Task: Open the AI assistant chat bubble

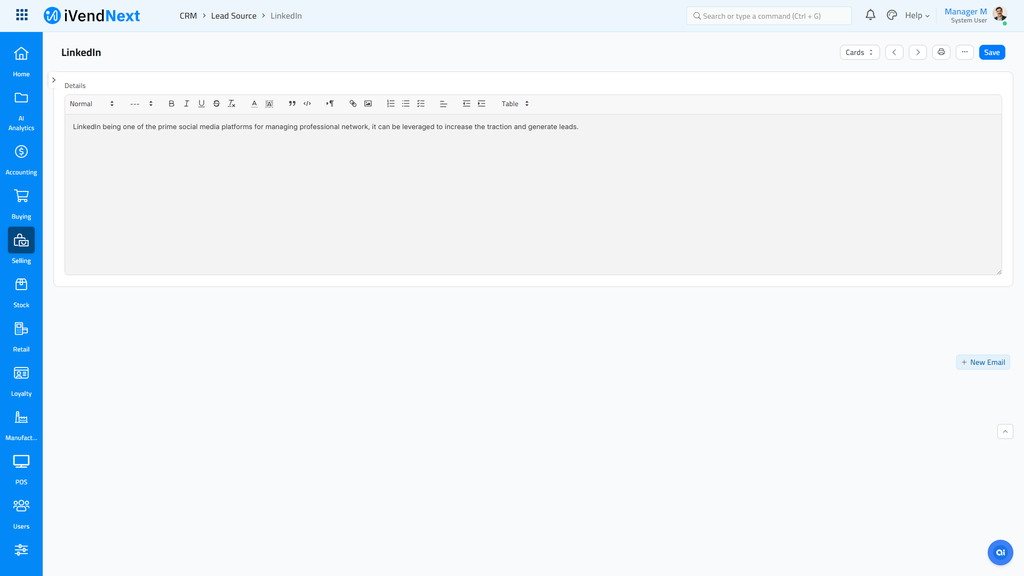Action: point(1000,552)
